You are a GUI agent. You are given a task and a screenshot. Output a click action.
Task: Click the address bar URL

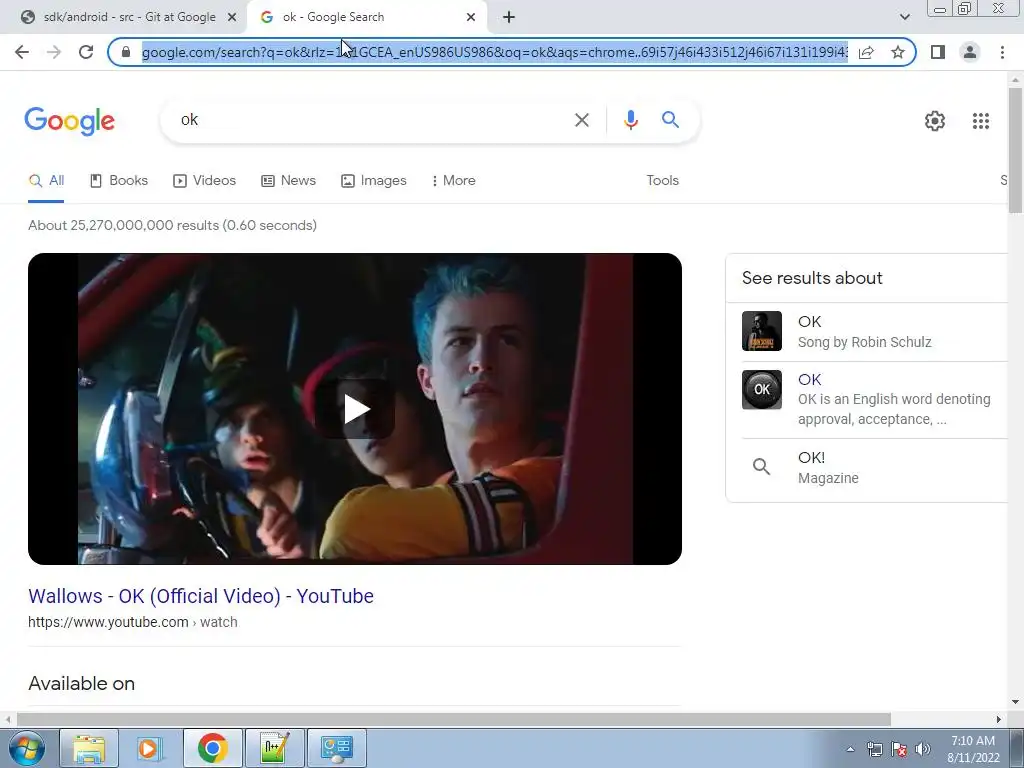pyautogui.click(x=494, y=52)
